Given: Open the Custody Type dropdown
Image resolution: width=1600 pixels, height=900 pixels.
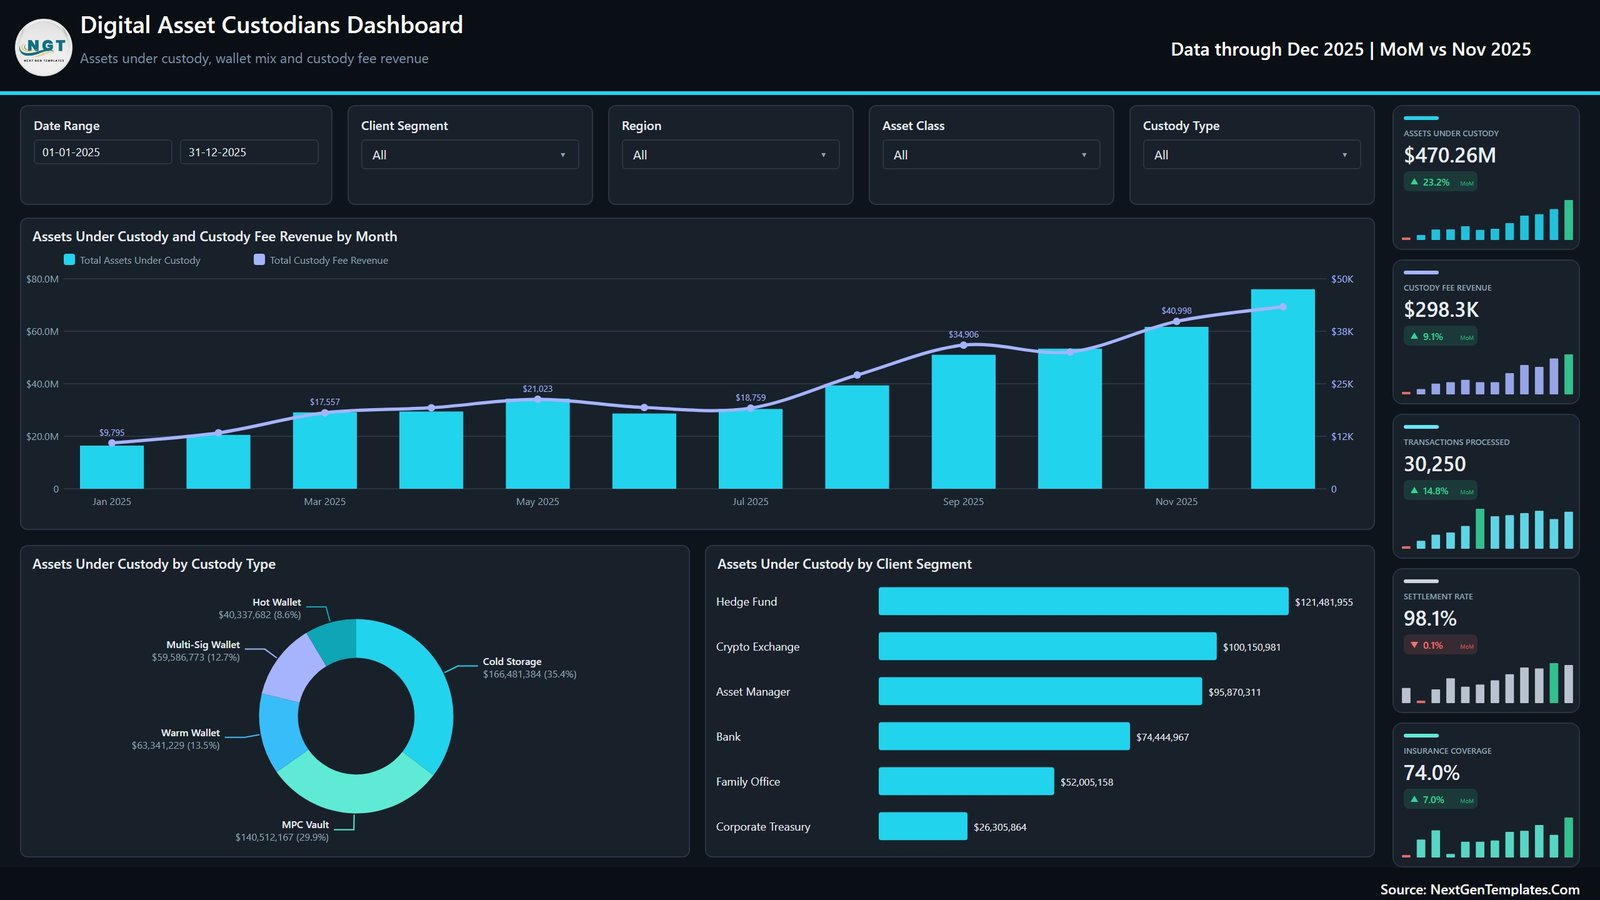Looking at the screenshot, I should (1251, 155).
